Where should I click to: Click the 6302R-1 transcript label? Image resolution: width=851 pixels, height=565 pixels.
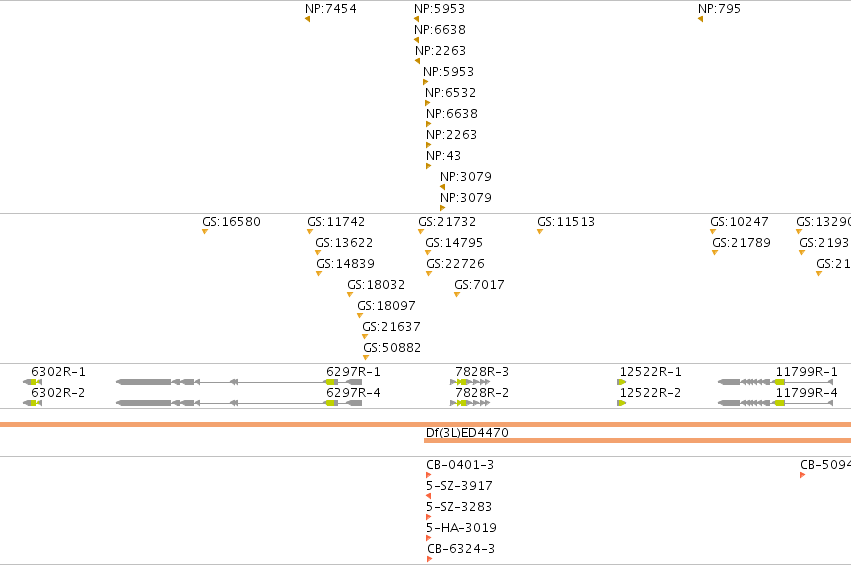[x=58, y=372]
